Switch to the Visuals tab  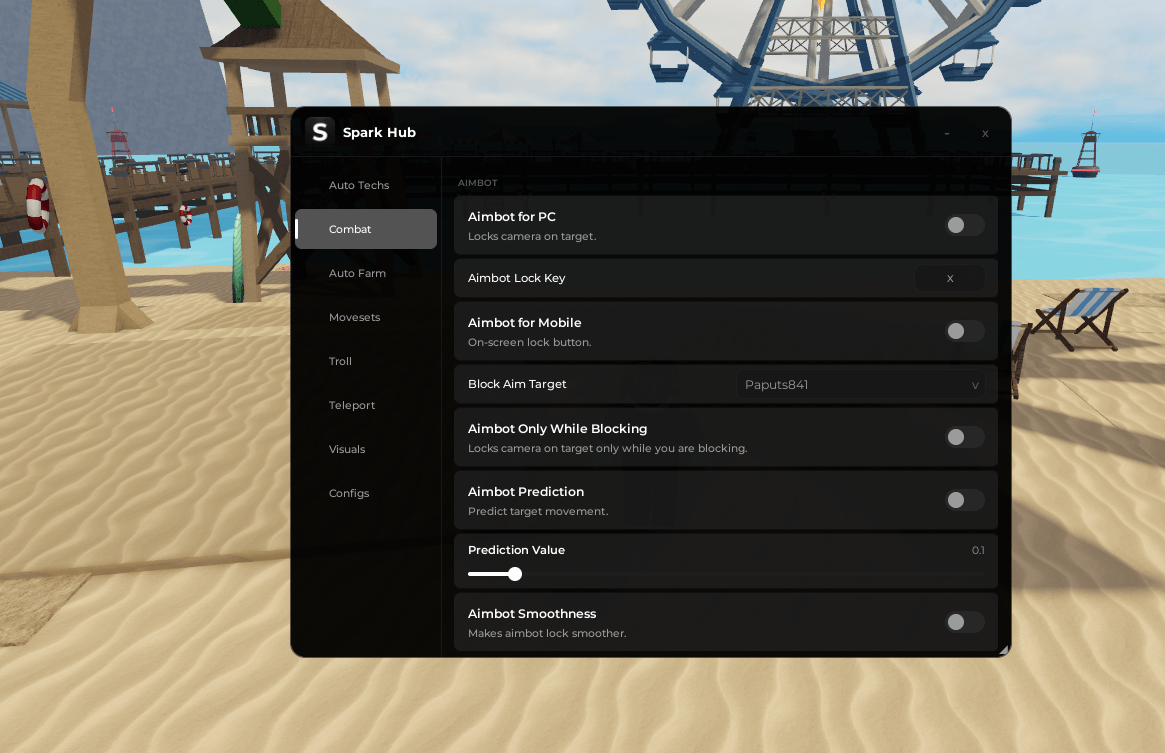tap(366, 449)
